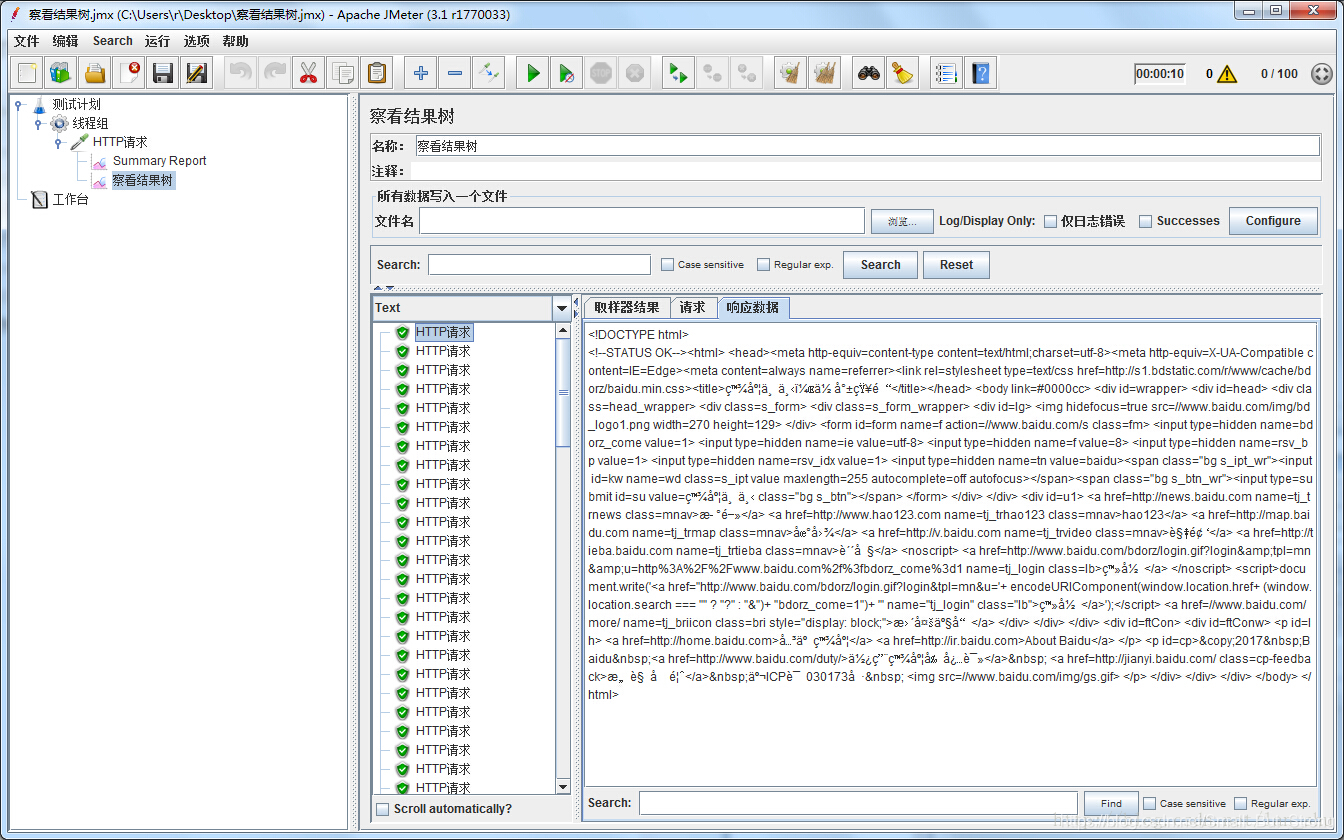Collapse all nodes with the minus icon
The height and width of the screenshot is (840, 1344).
(x=455, y=73)
